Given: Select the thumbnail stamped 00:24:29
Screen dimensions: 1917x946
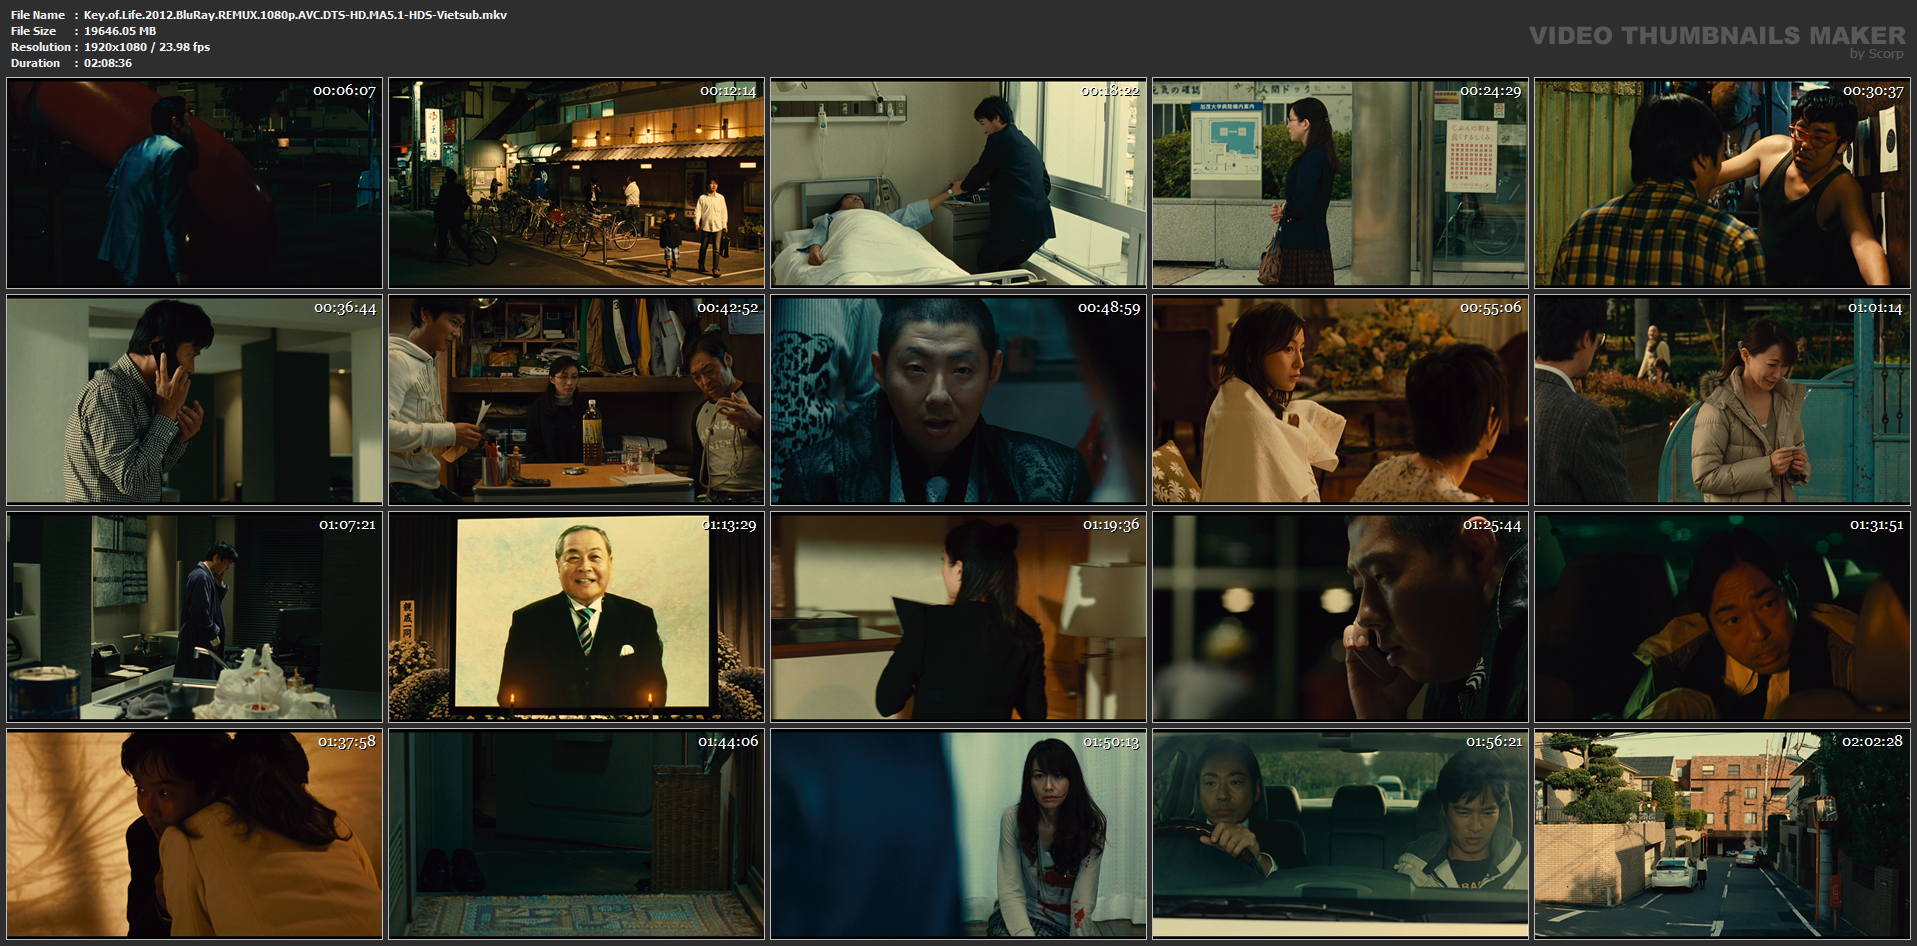Looking at the screenshot, I should point(1341,184).
